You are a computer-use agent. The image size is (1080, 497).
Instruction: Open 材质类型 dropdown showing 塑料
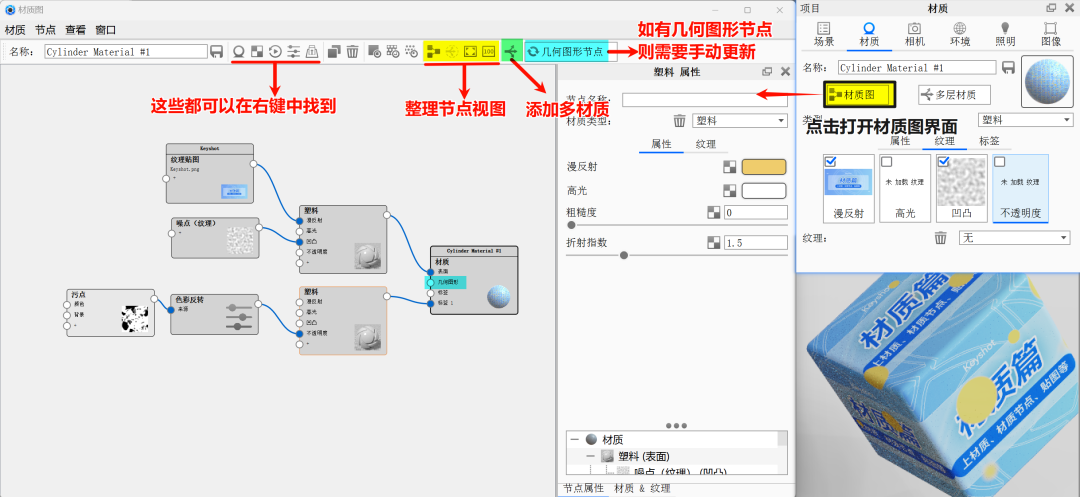(740, 120)
